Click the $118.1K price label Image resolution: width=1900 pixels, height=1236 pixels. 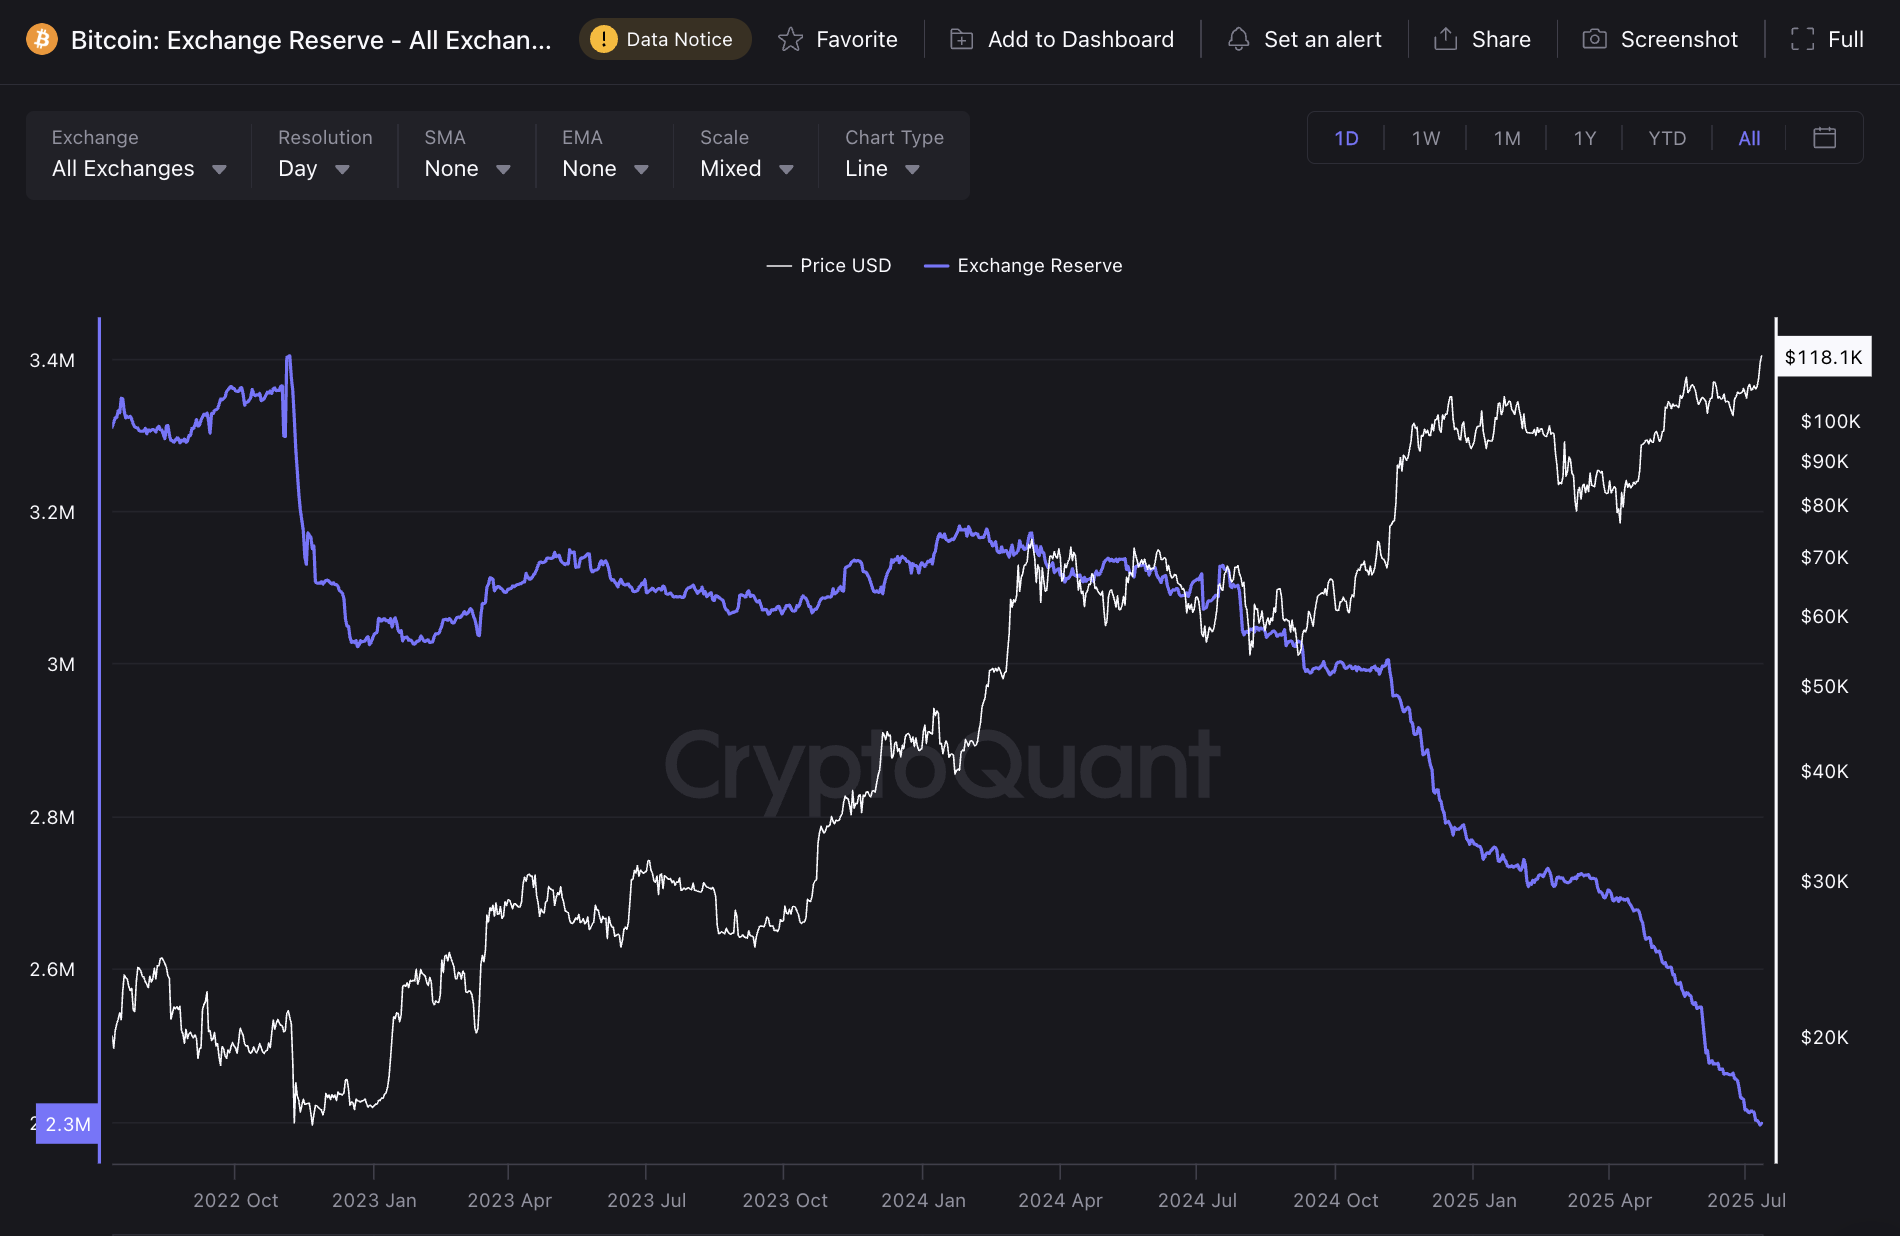[1823, 356]
